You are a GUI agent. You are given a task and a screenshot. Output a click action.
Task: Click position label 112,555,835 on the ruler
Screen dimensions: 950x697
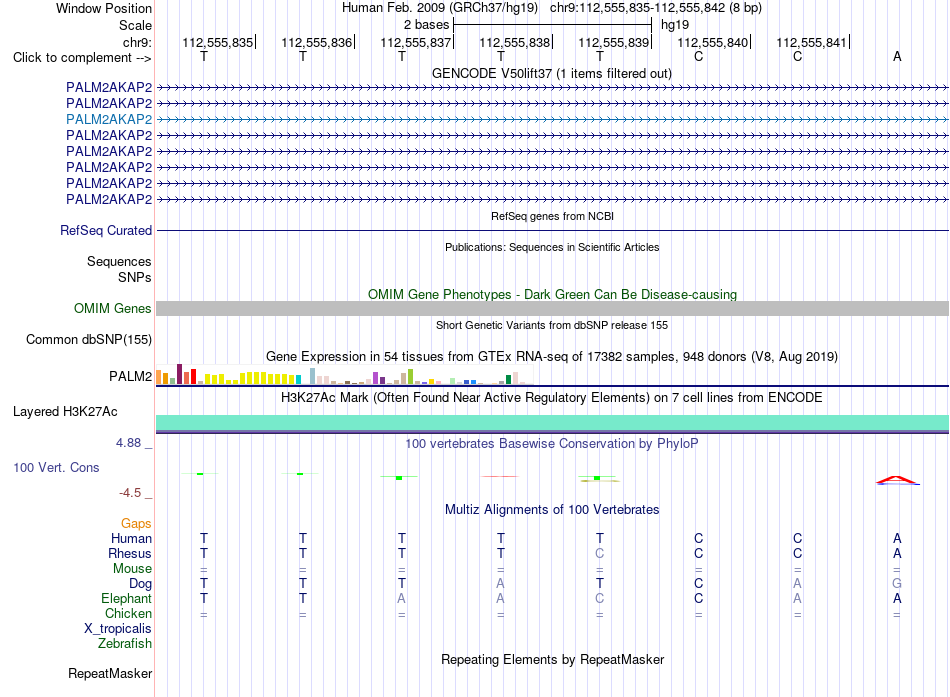pos(218,42)
